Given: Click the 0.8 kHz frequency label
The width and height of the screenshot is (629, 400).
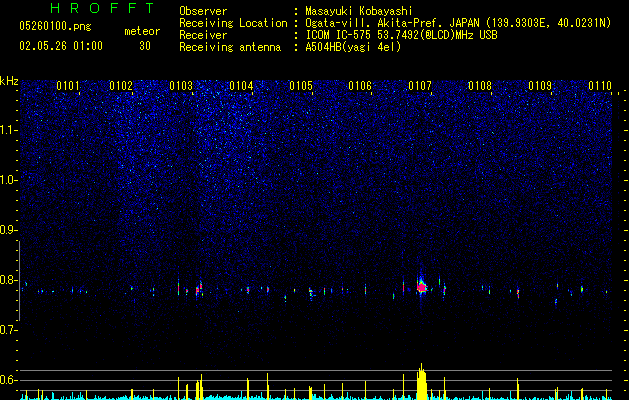Looking at the screenshot, I should [x=8, y=280].
